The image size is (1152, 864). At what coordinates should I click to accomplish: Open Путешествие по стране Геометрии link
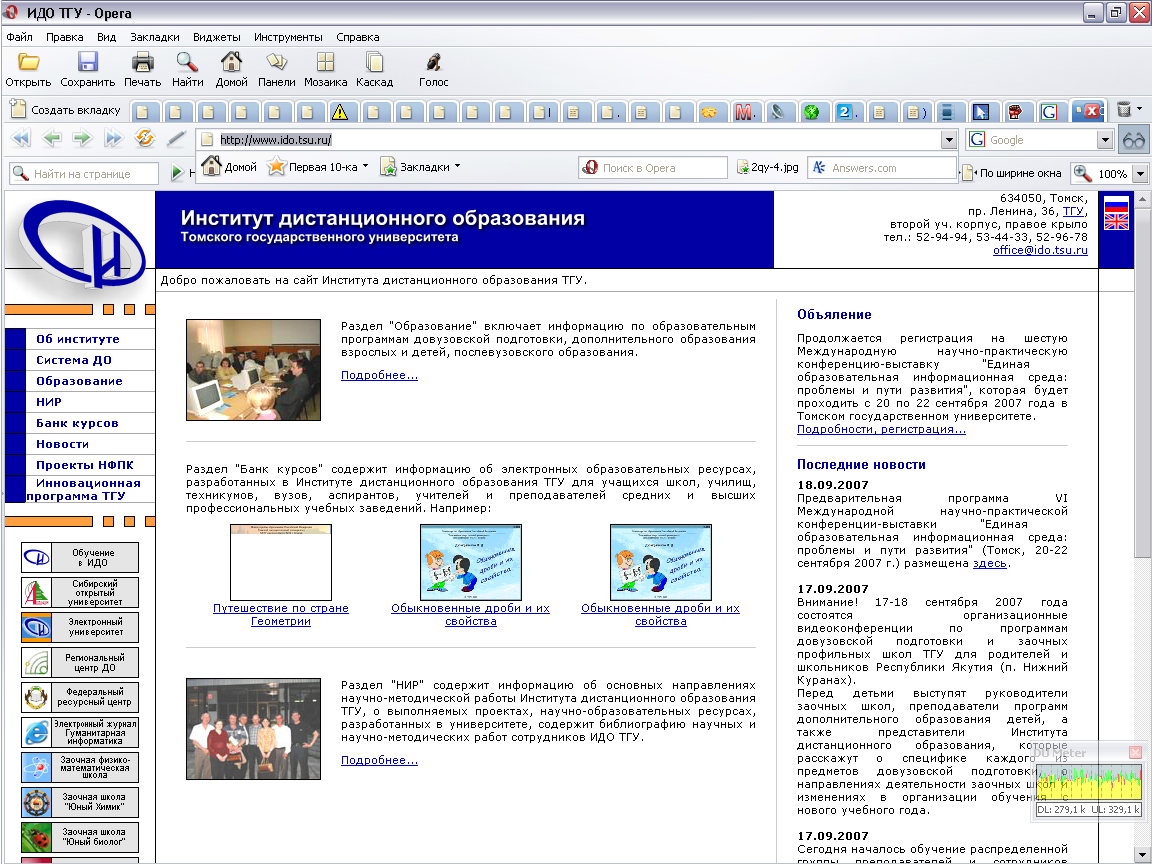pos(281,614)
